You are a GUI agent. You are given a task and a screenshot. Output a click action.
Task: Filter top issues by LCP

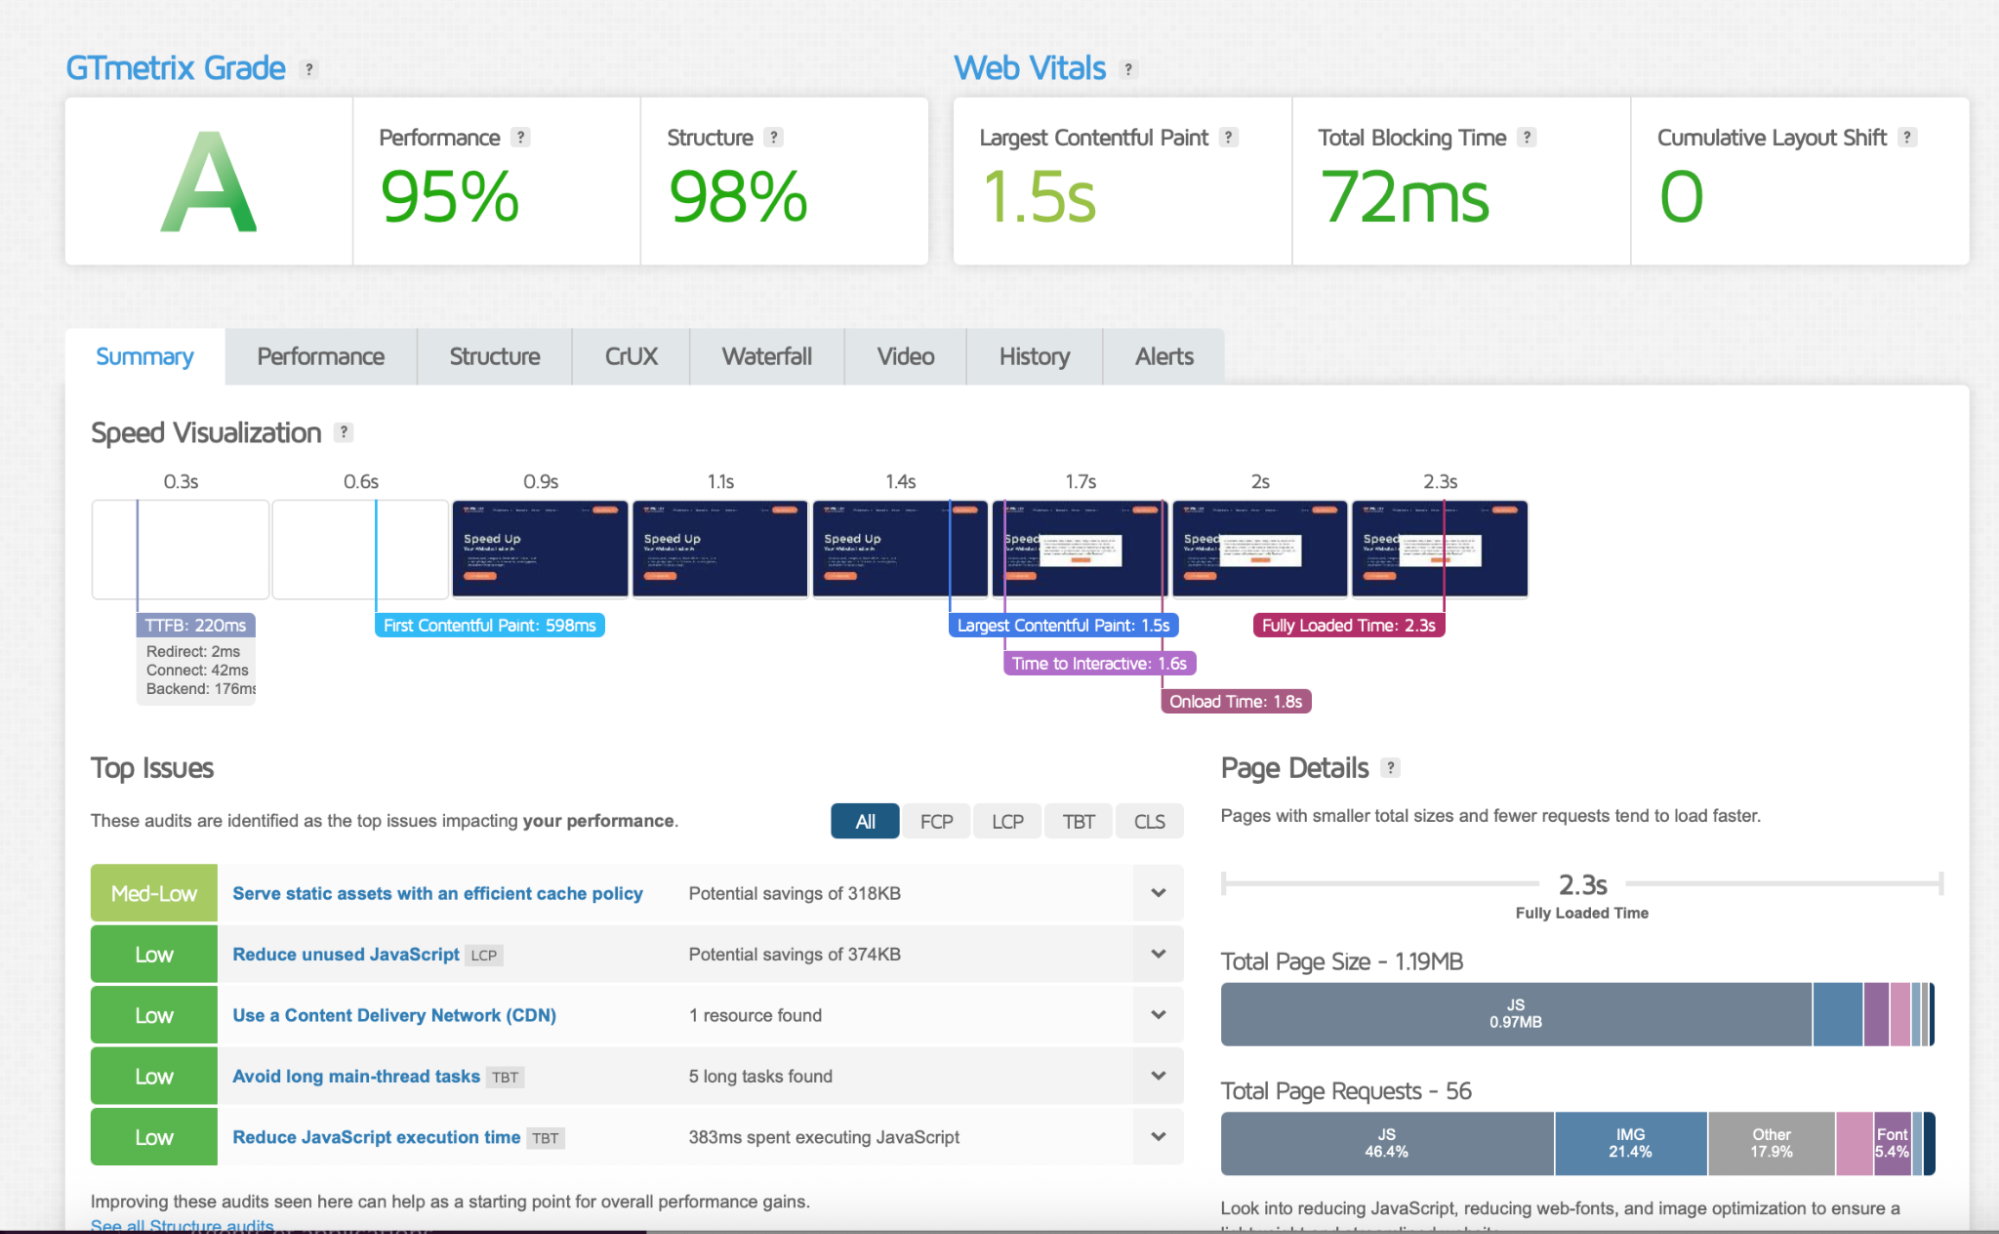coord(1007,821)
